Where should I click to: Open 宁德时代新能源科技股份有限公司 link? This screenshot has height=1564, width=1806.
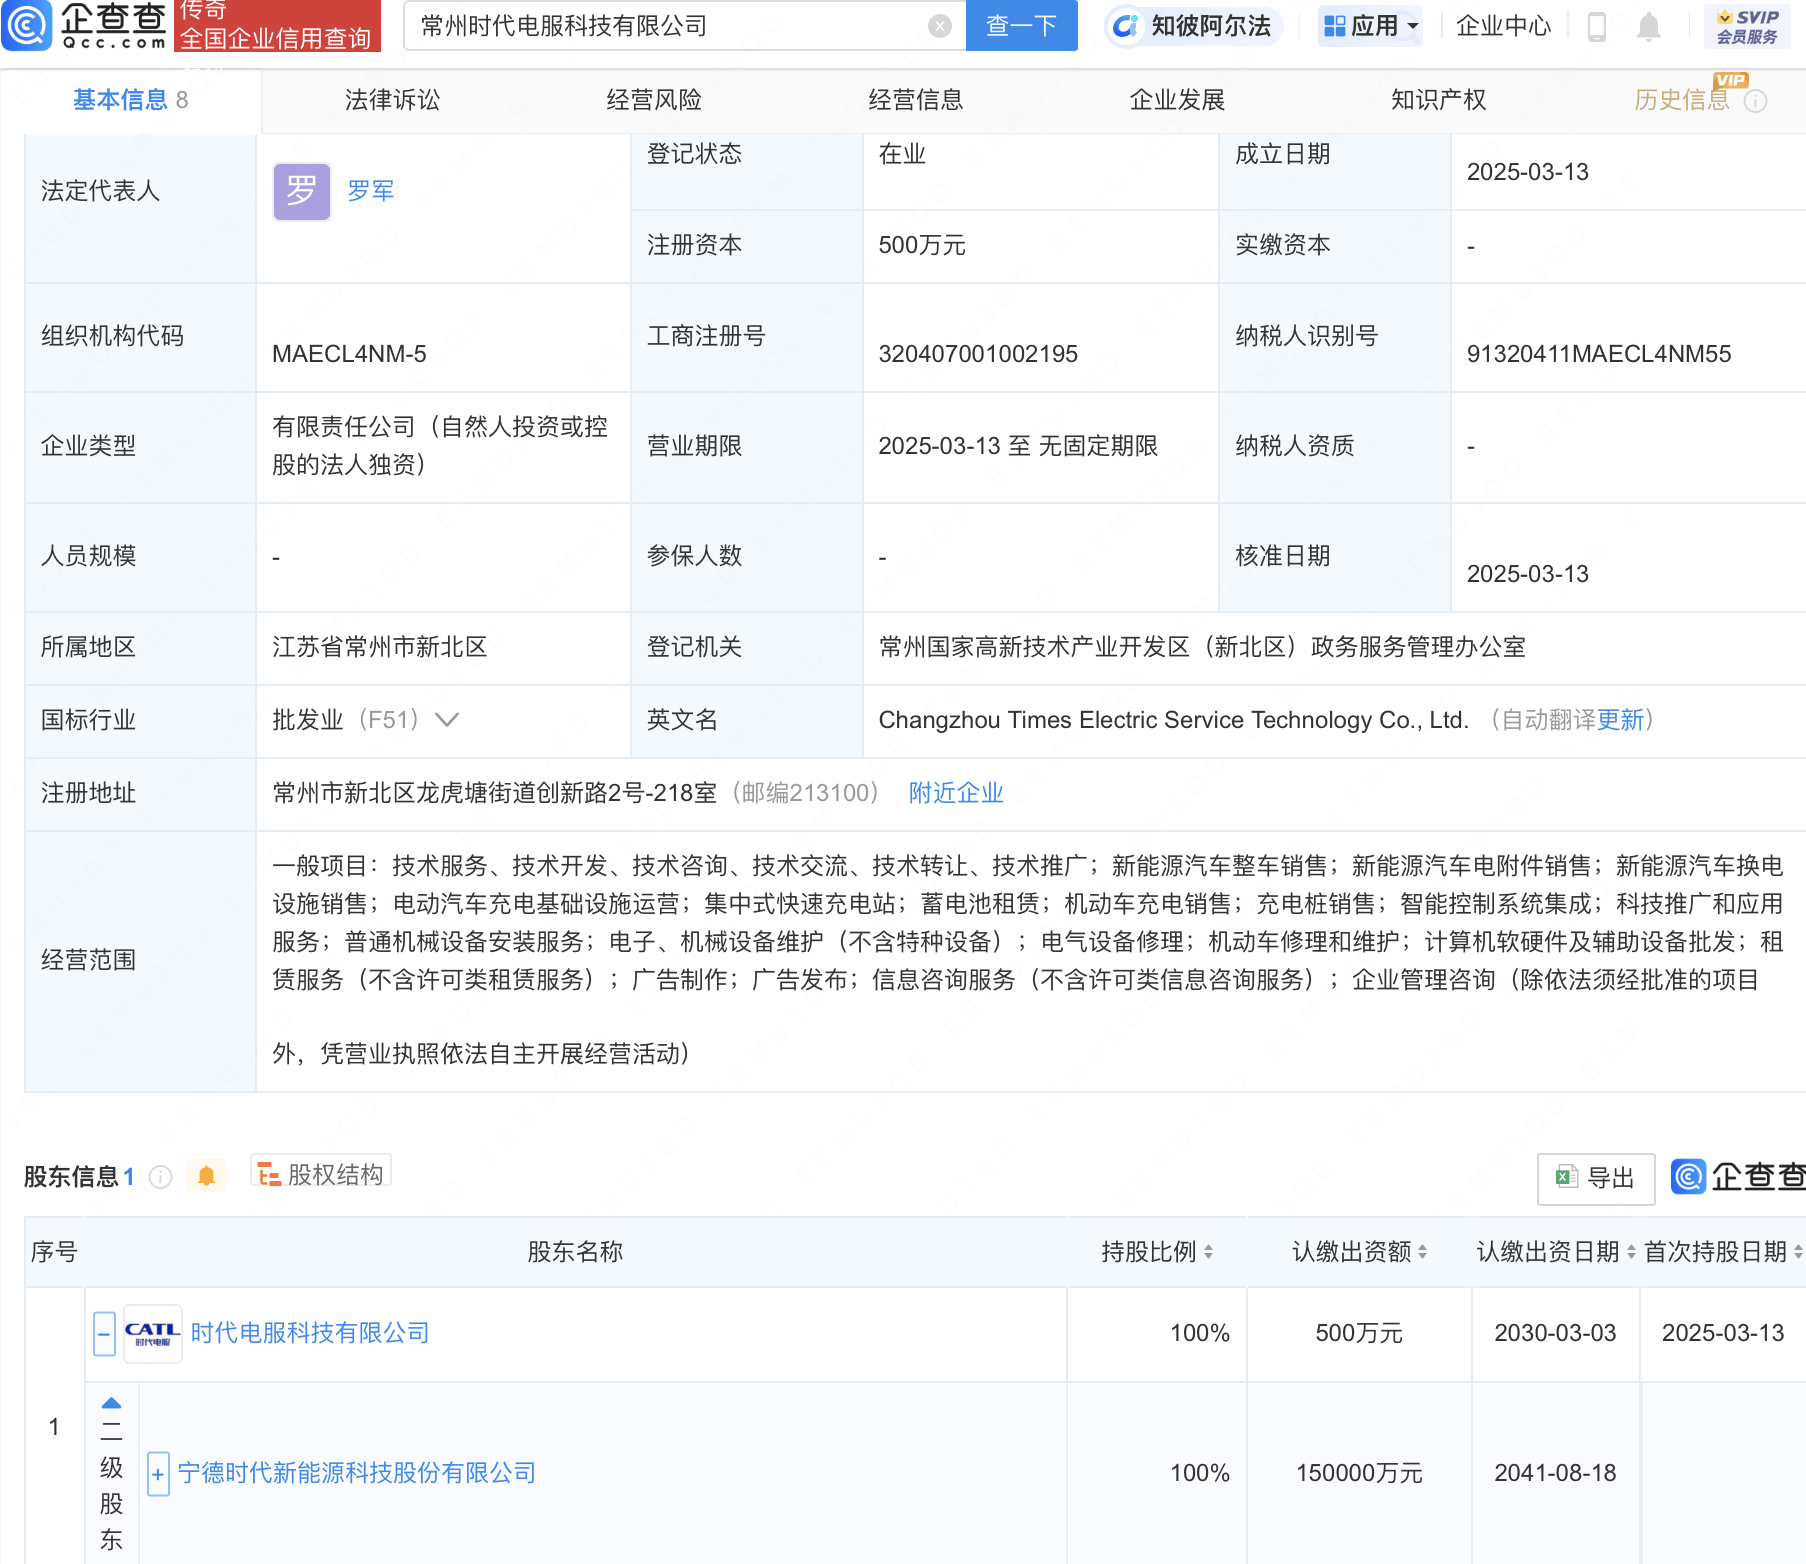(x=357, y=1473)
